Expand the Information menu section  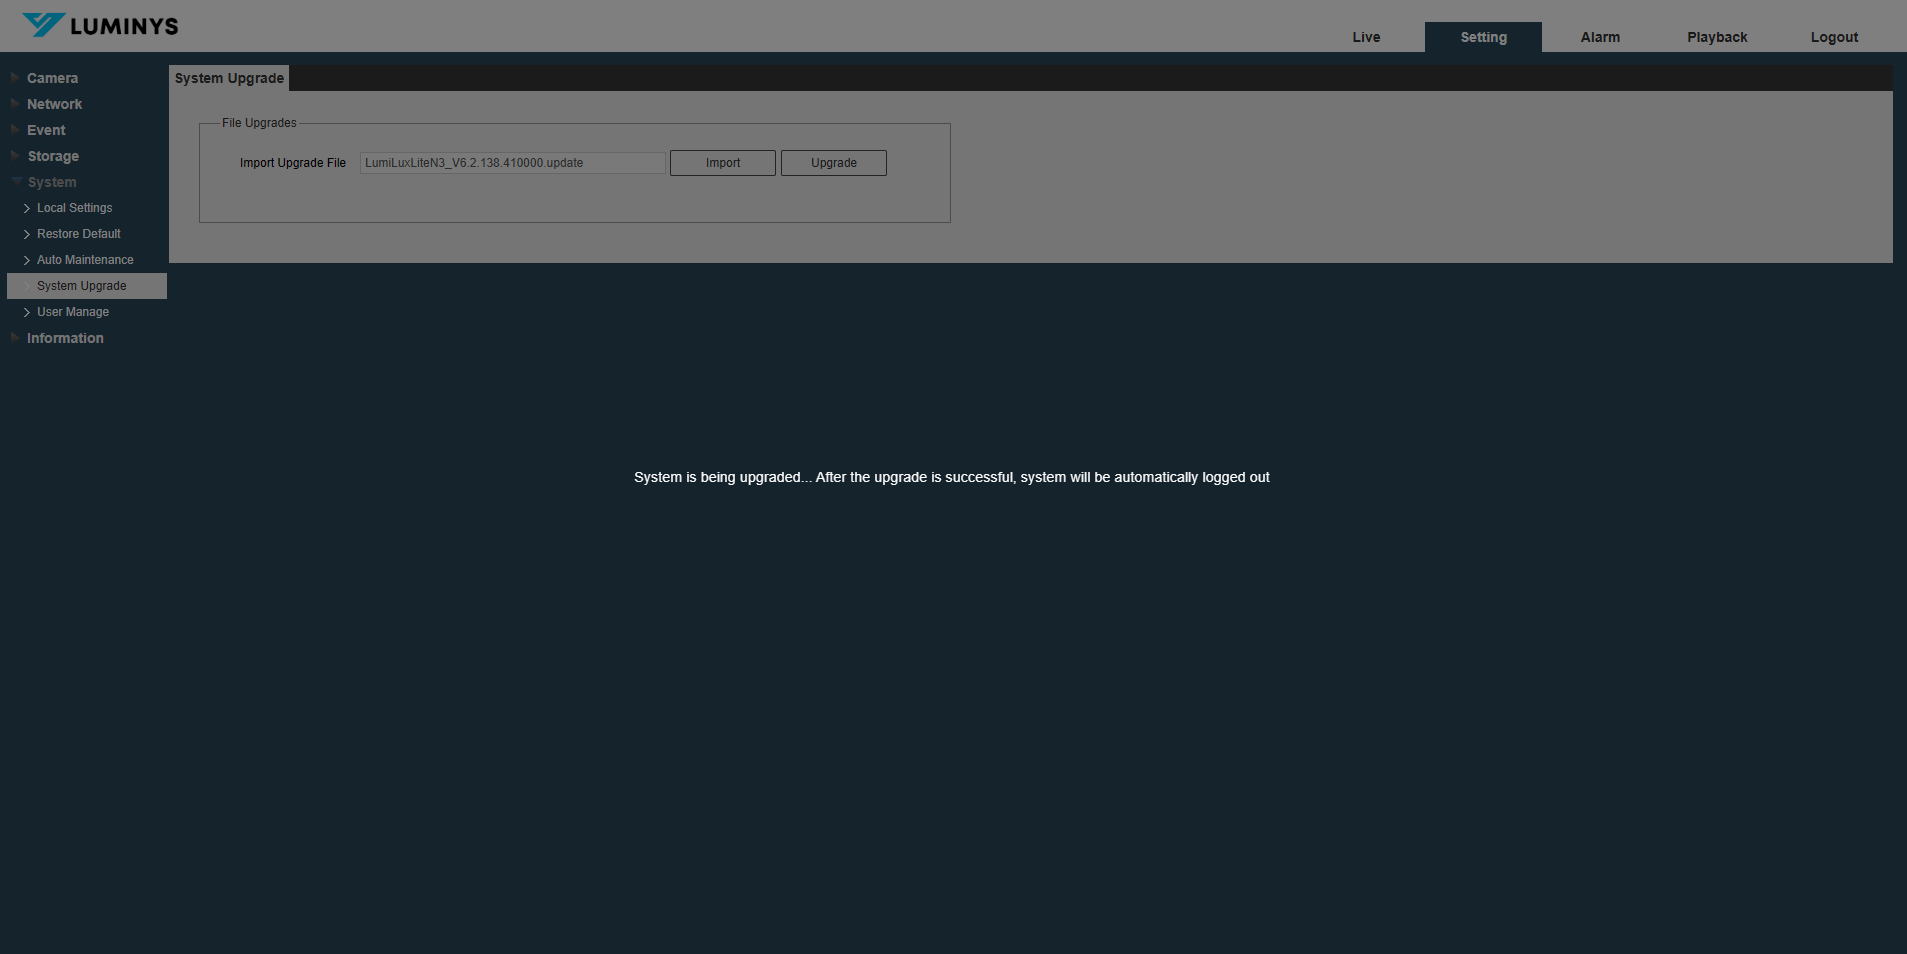coord(65,338)
